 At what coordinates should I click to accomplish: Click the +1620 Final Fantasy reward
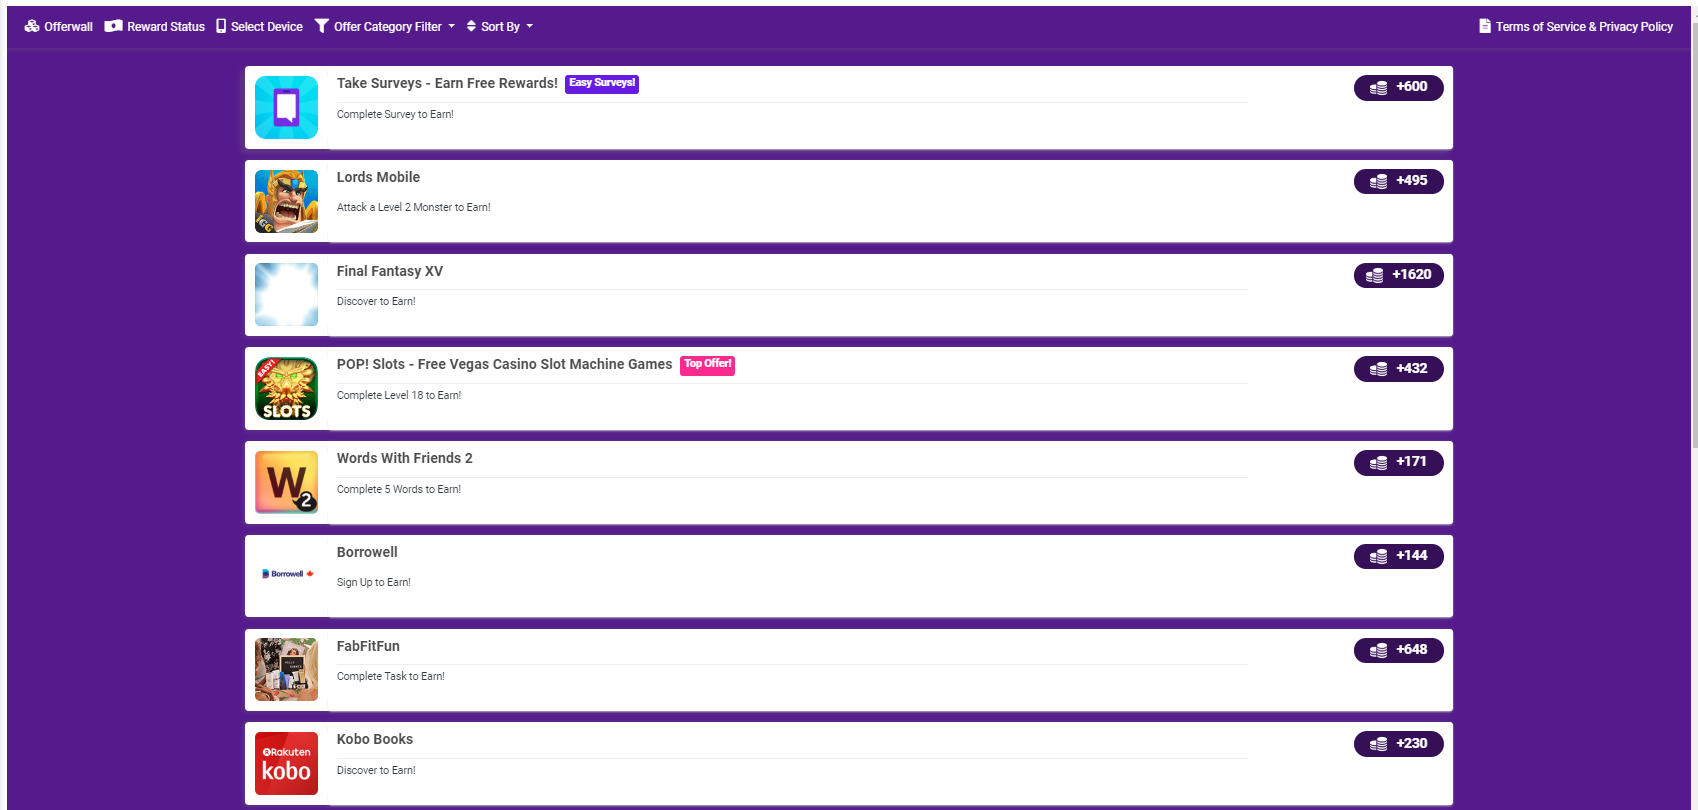coord(1398,275)
